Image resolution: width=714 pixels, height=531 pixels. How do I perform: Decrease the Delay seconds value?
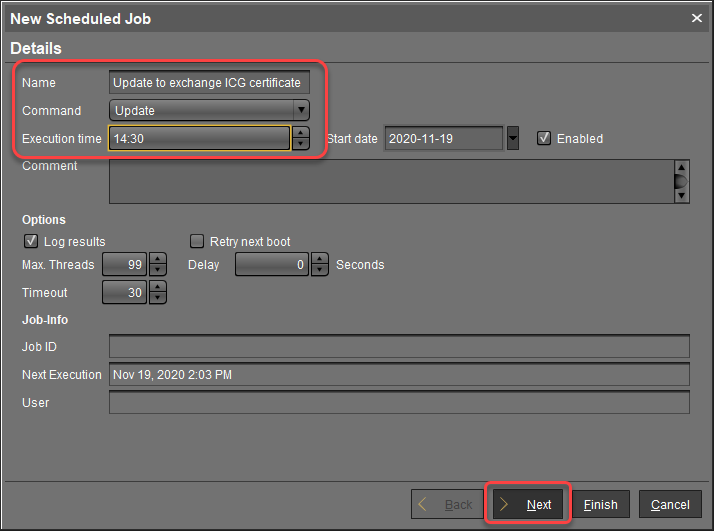pos(320,271)
